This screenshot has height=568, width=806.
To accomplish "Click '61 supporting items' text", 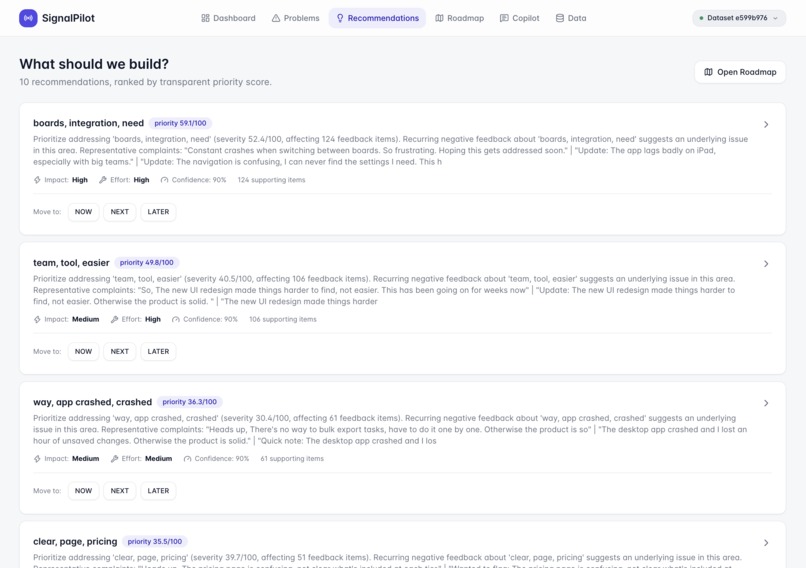I will 292,459.
